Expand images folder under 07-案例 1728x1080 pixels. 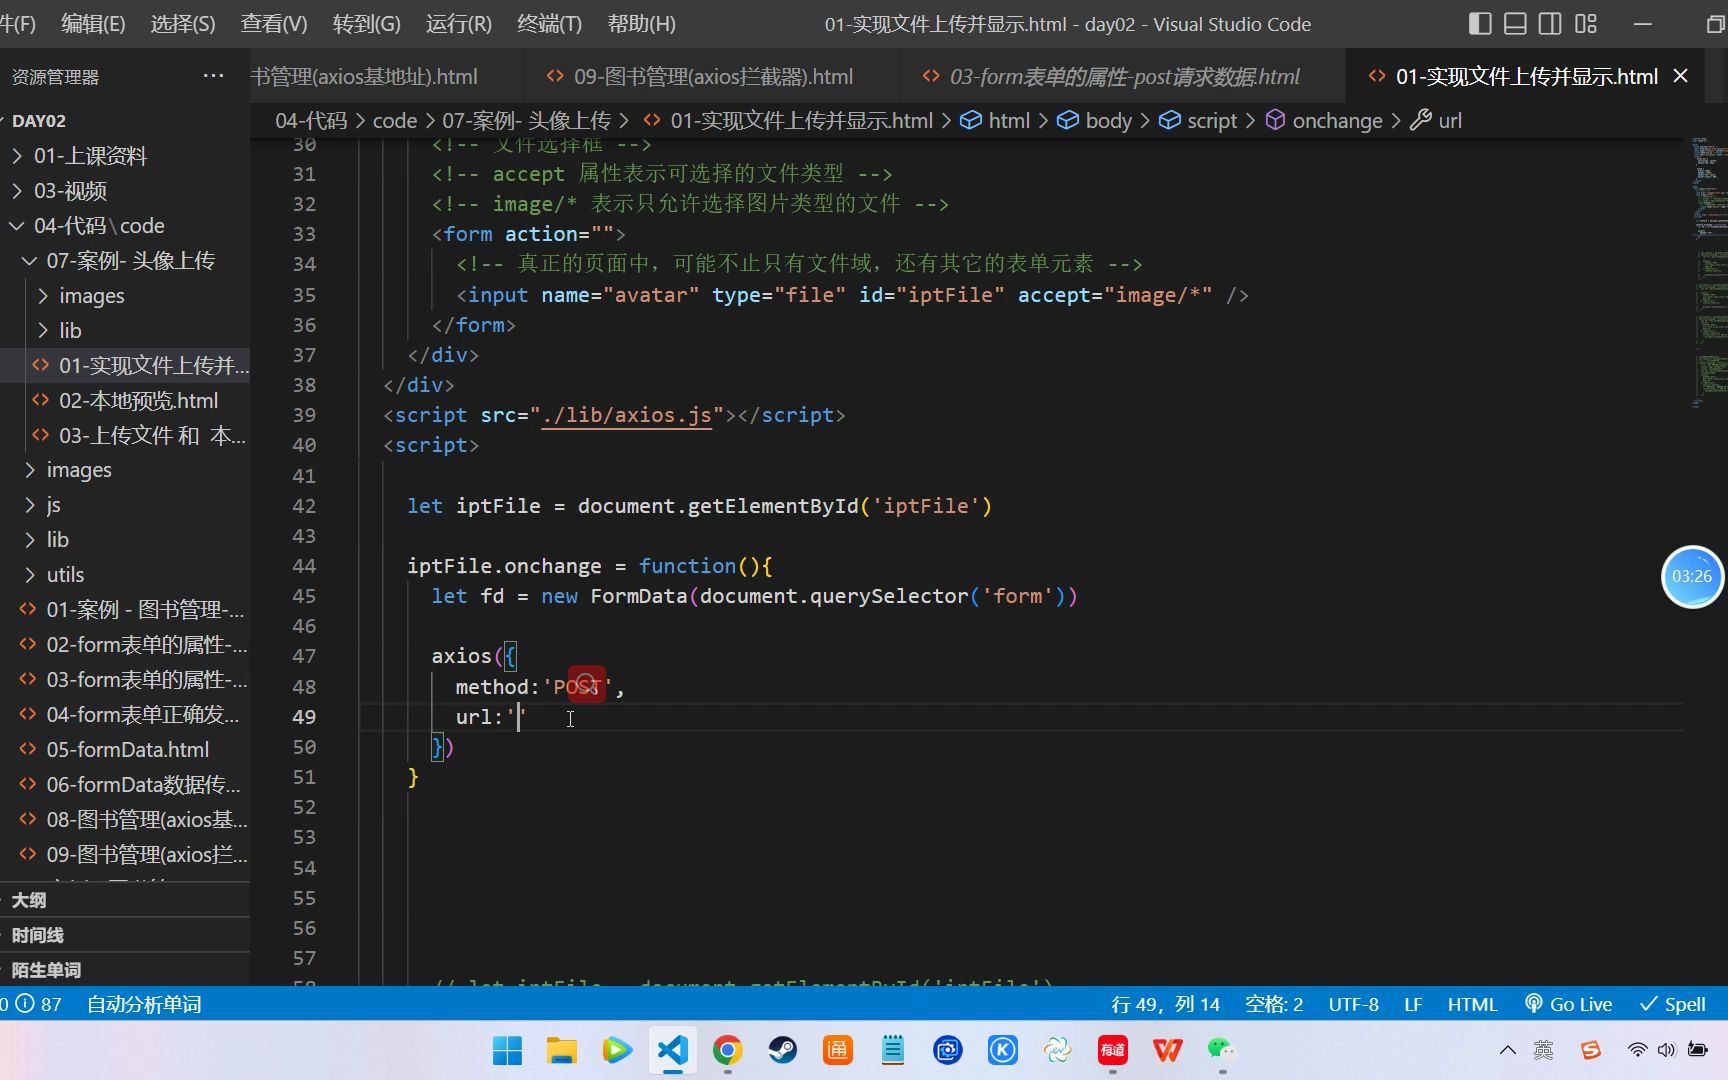(x=91, y=296)
